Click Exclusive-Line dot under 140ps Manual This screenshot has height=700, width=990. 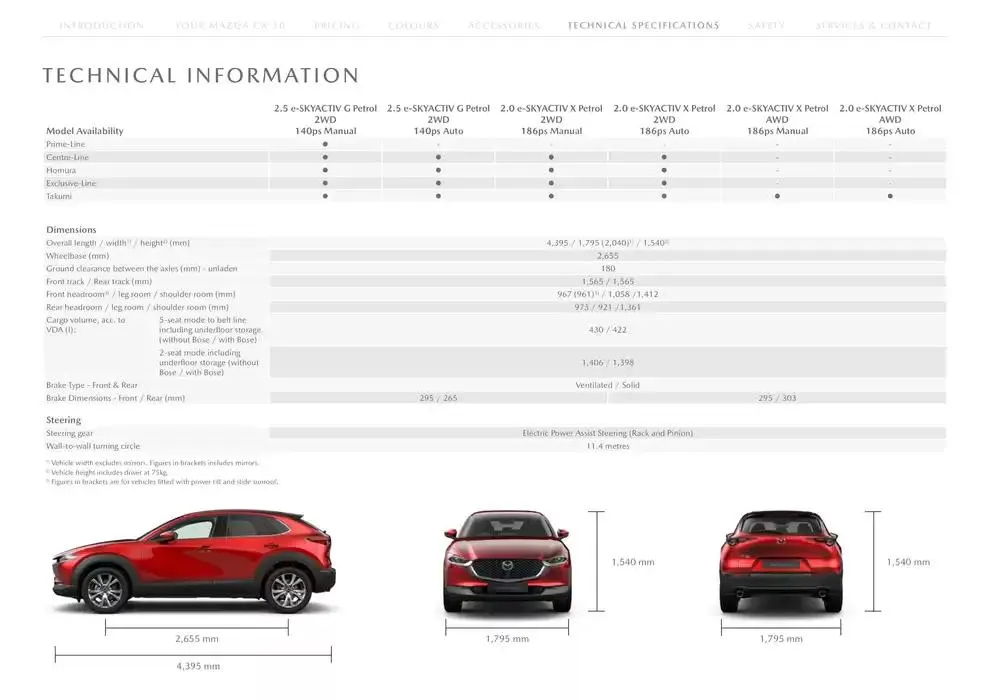[327, 182]
